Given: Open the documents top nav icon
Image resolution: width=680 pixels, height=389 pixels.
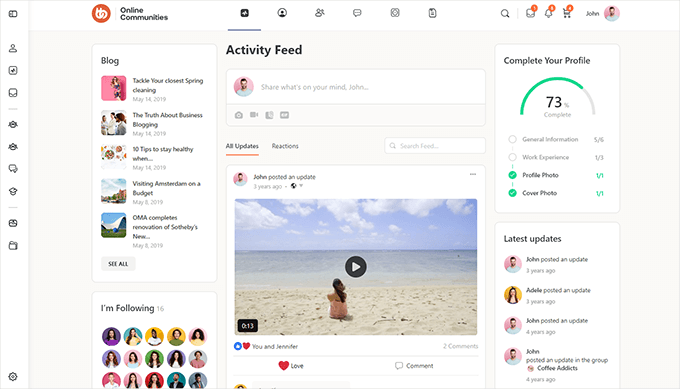Looking at the screenshot, I should tap(432, 13).
